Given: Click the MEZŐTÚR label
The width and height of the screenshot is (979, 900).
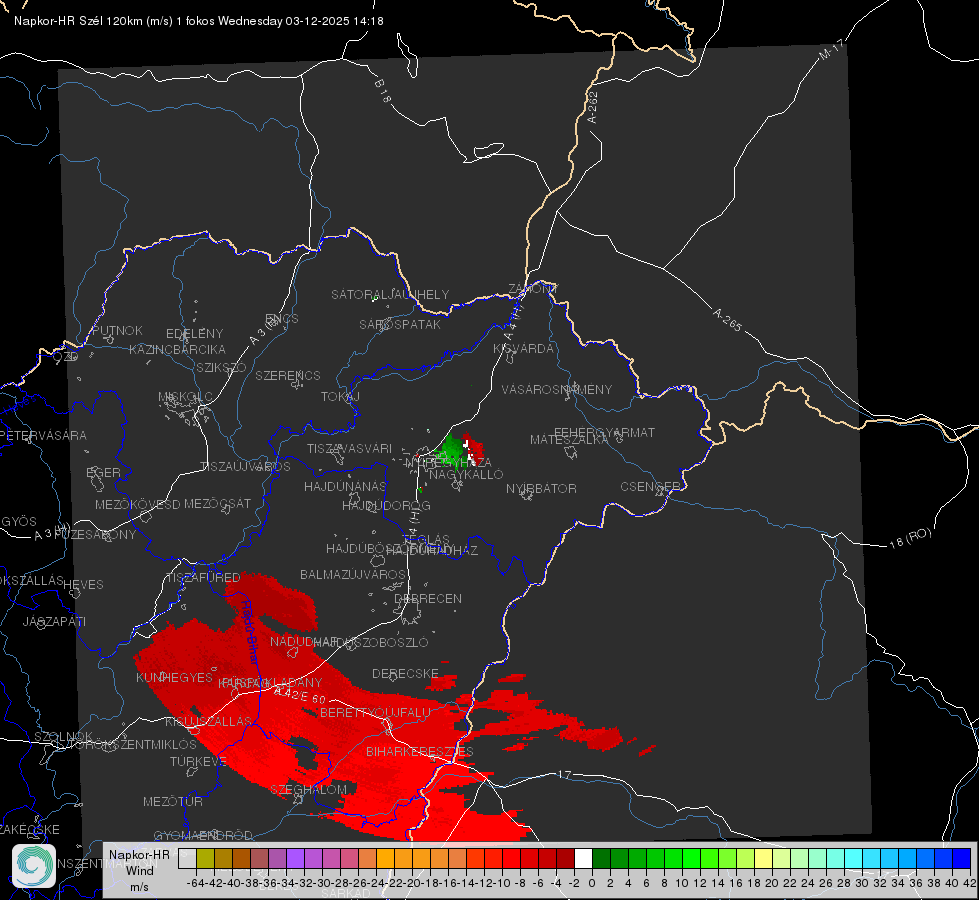Looking at the screenshot, I should pyautogui.click(x=172, y=801).
